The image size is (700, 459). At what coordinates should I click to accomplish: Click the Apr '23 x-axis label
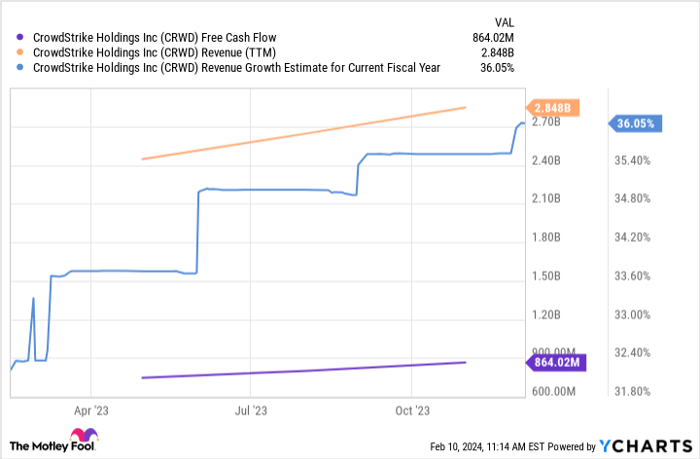click(91, 410)
